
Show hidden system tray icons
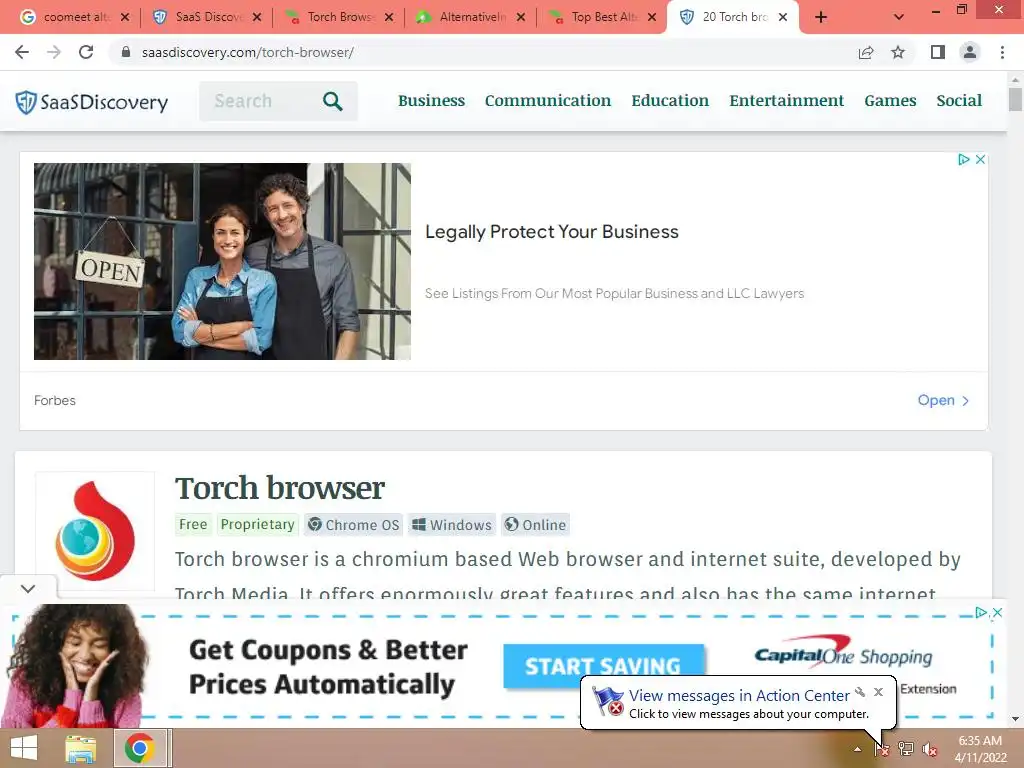(857, 749)
